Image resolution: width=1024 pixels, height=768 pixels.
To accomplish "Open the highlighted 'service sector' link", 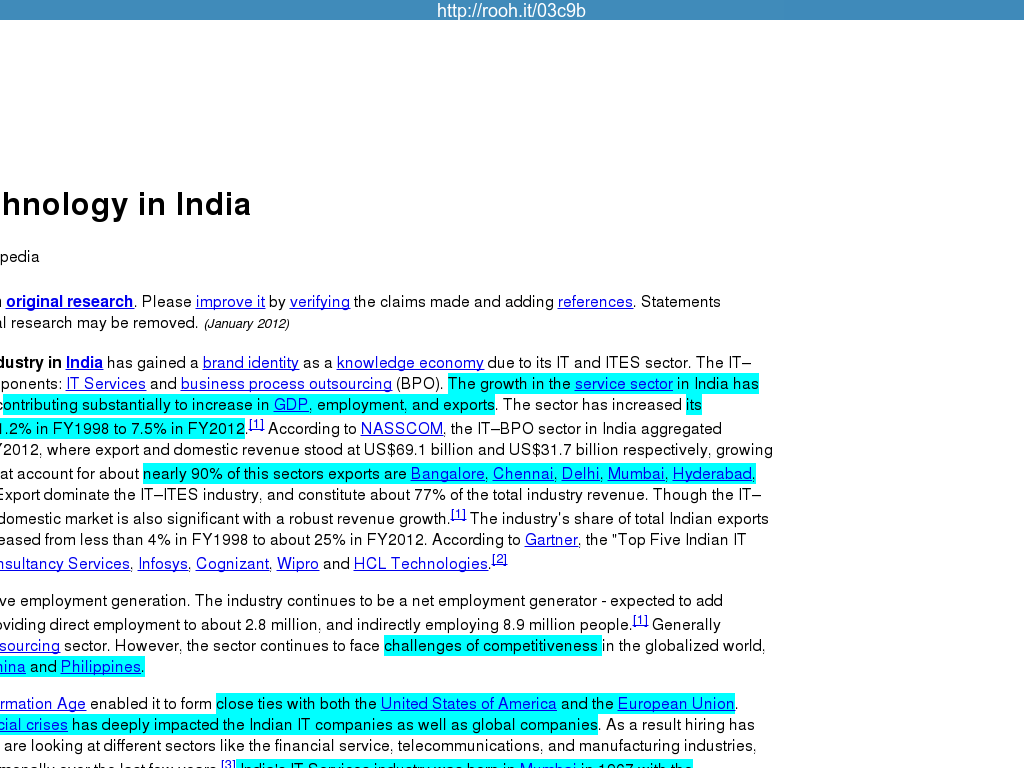I will coord(623,384).
